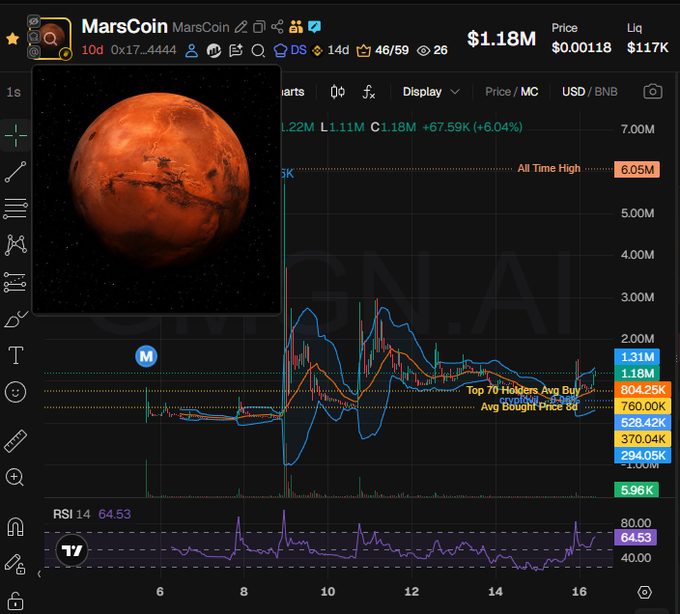Take a chart snapshot with camera icon
Image resolution: width=680 pixels, height=614 pixels.
point(653,91)
